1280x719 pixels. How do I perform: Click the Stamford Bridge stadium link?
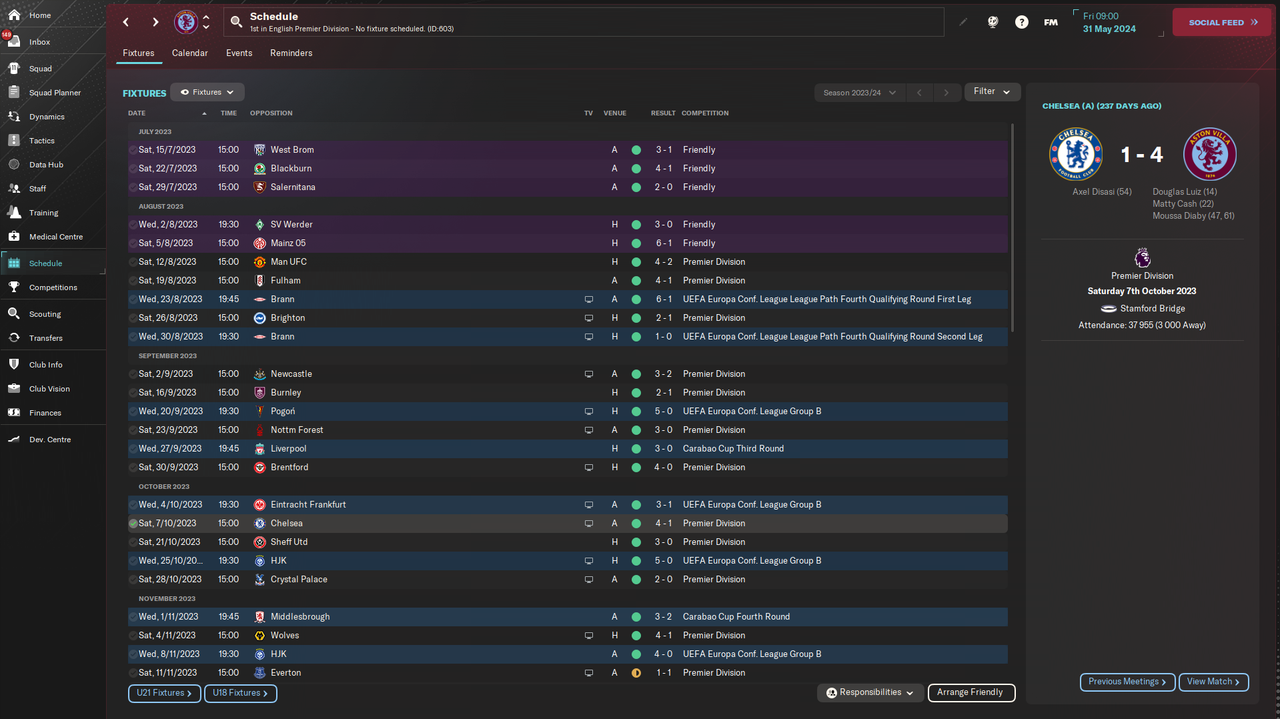click(1152, 309)
